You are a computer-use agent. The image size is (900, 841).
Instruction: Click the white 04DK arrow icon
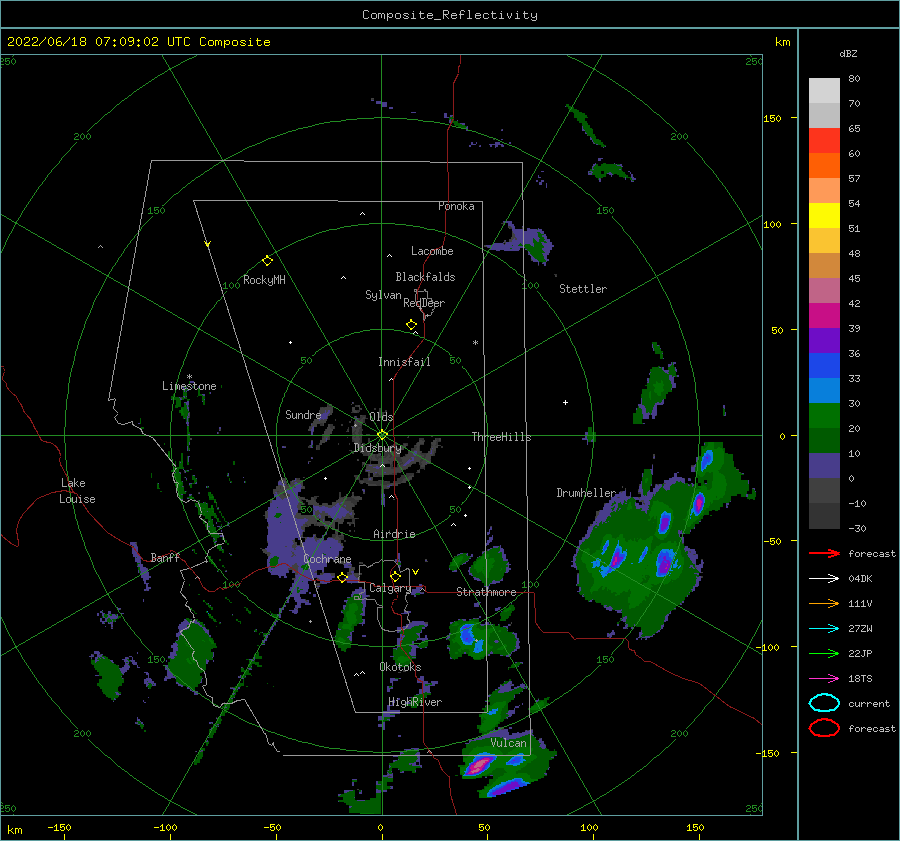point(824,578)
